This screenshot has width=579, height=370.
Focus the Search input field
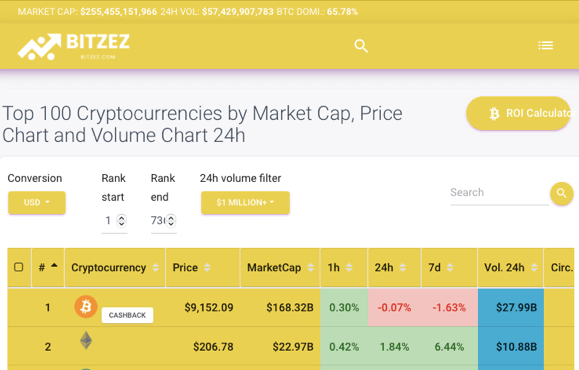pos(499,193)
